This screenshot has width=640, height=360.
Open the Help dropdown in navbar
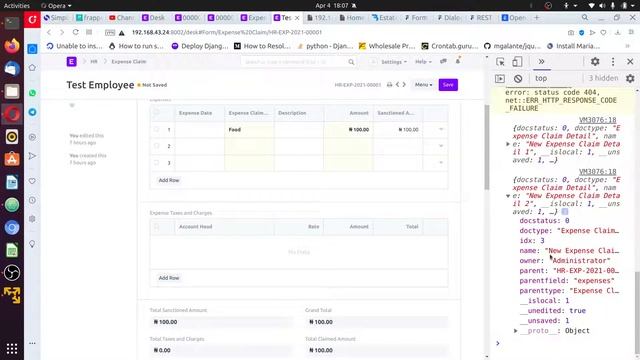423,62
